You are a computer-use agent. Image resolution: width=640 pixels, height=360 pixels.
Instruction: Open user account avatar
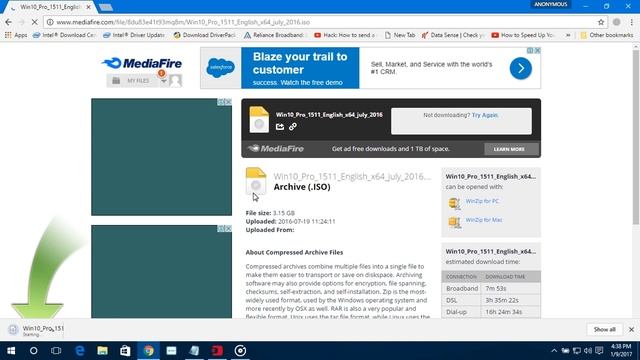(176, 81)
